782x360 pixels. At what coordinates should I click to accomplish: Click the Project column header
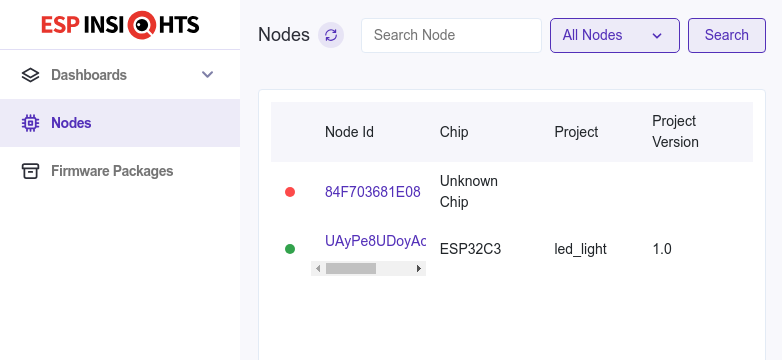[x=576, y=132]
